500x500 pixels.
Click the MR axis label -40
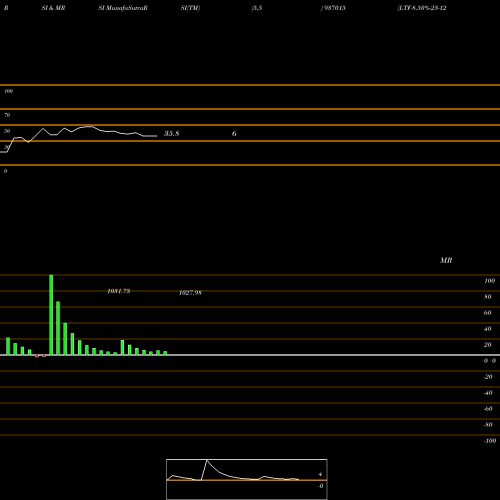(x=488, y=393)
